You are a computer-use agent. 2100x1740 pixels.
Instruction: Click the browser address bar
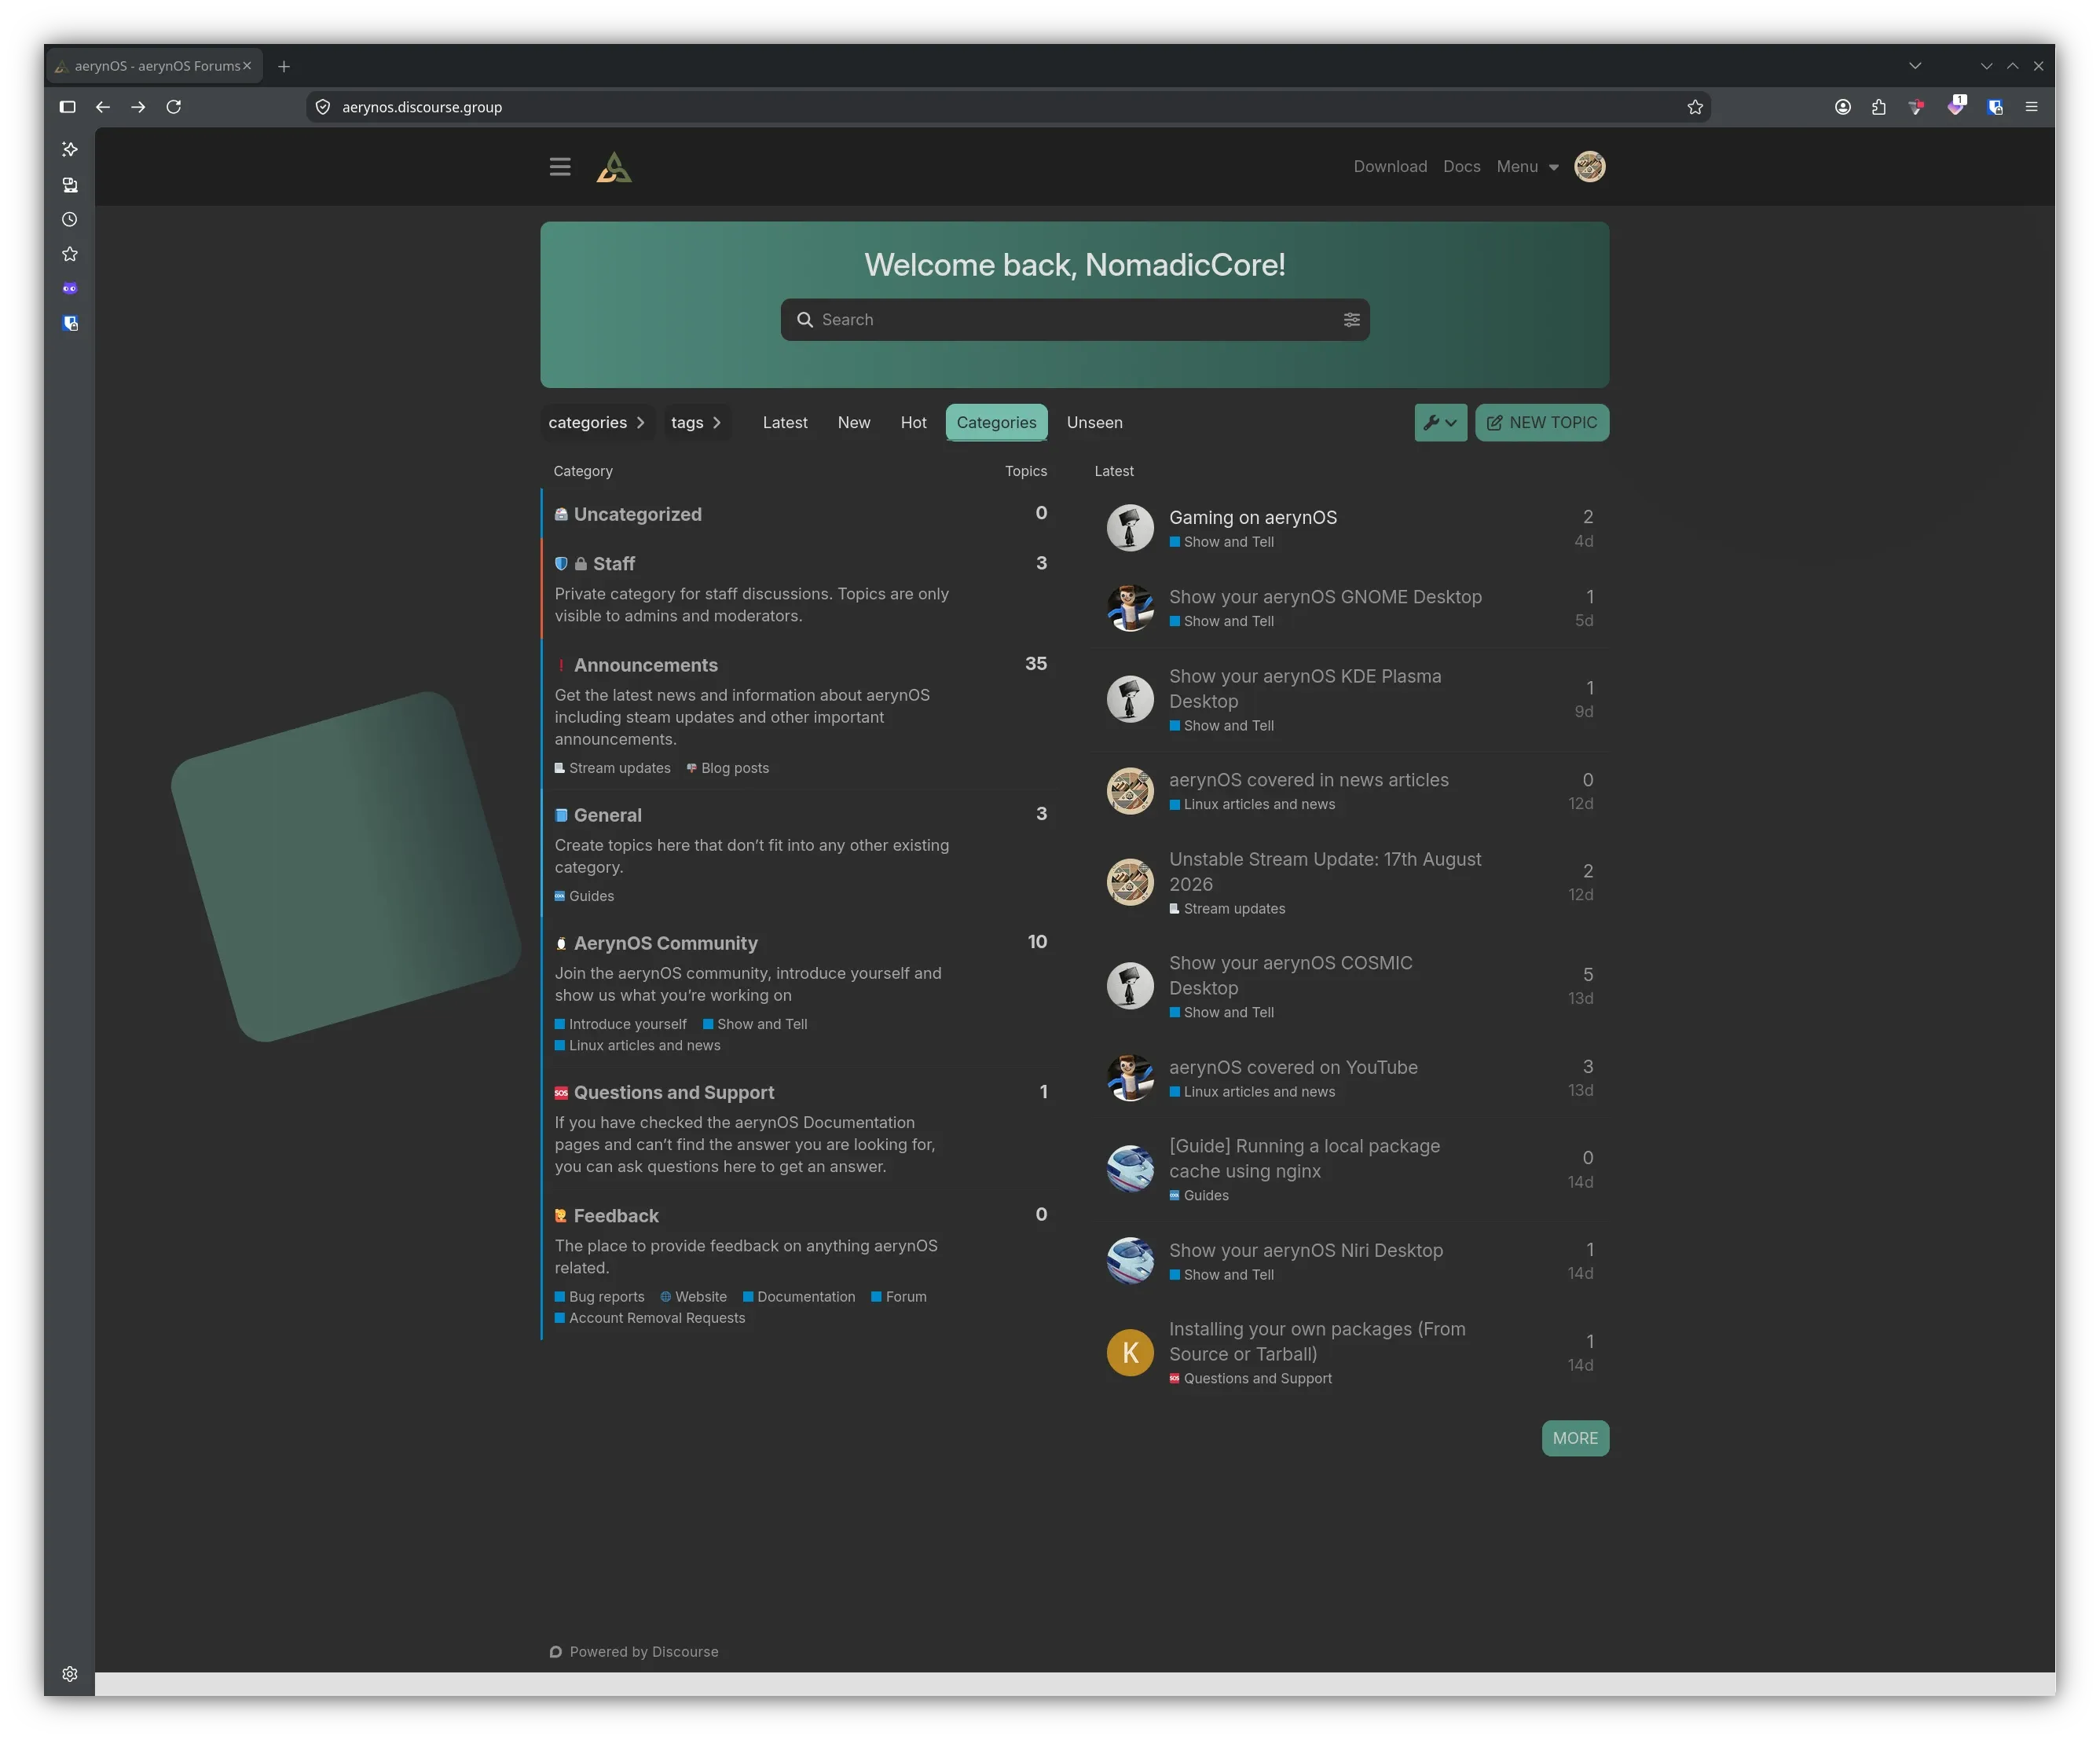pos(1008,107)
